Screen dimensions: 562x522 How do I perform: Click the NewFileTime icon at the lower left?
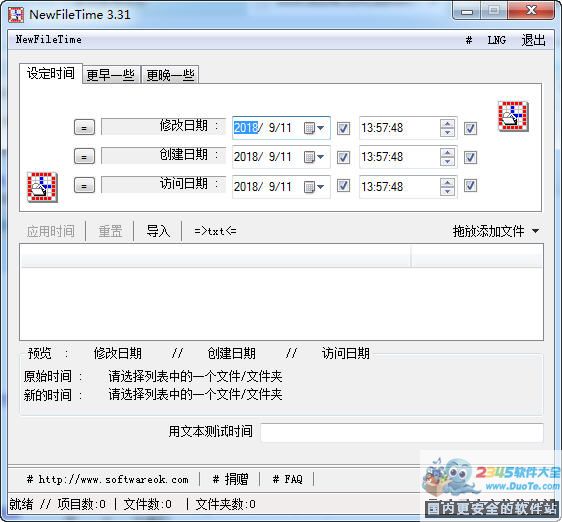pos(42,187)
